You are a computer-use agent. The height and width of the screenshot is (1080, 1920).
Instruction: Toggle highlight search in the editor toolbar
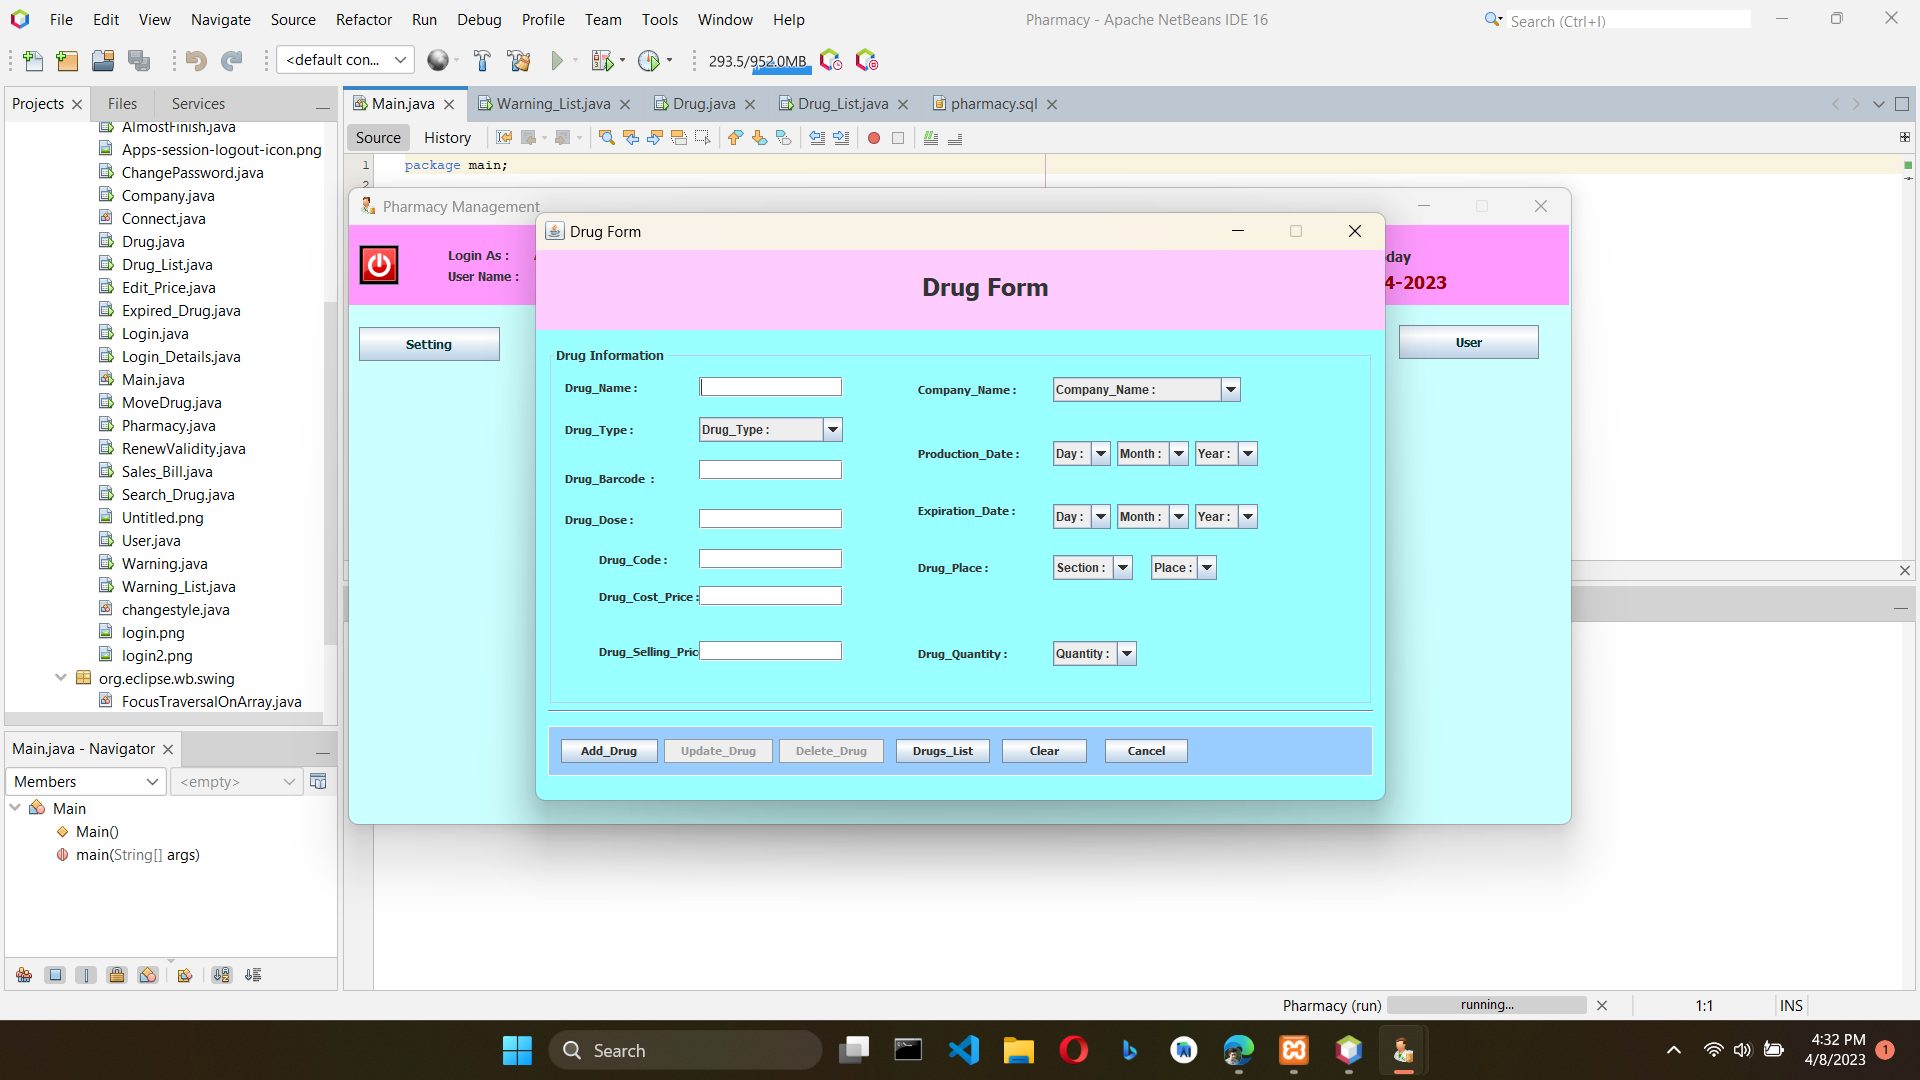(679, 138)
